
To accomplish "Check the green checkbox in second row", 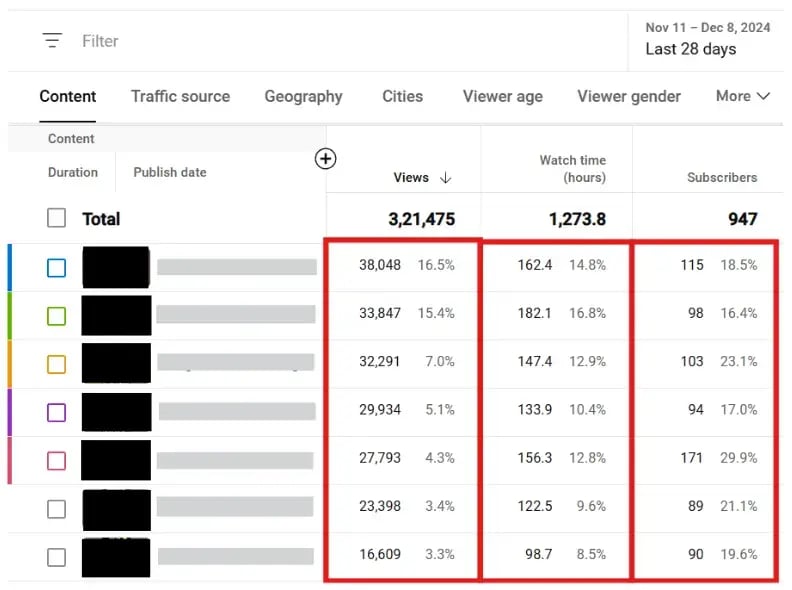I will pyautogui.click(x=57, y=316).
